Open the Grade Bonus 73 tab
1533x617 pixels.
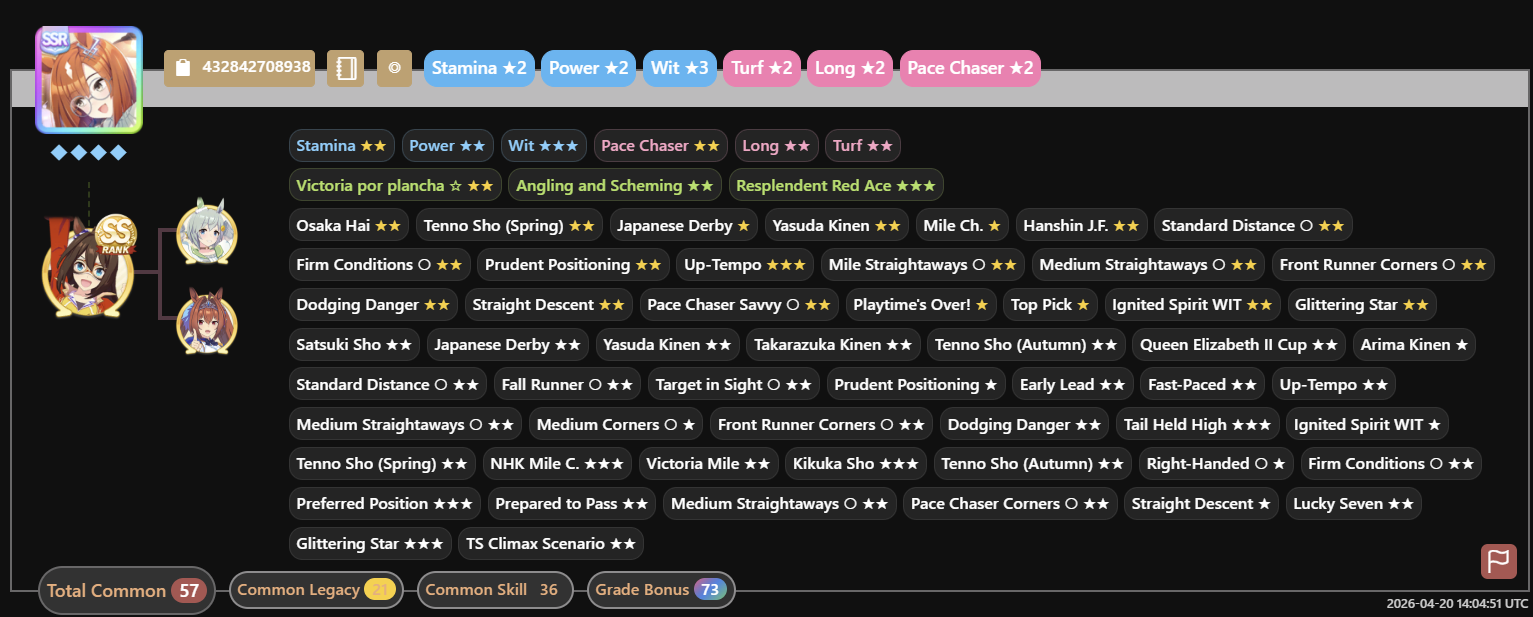[x=661, y=590]
